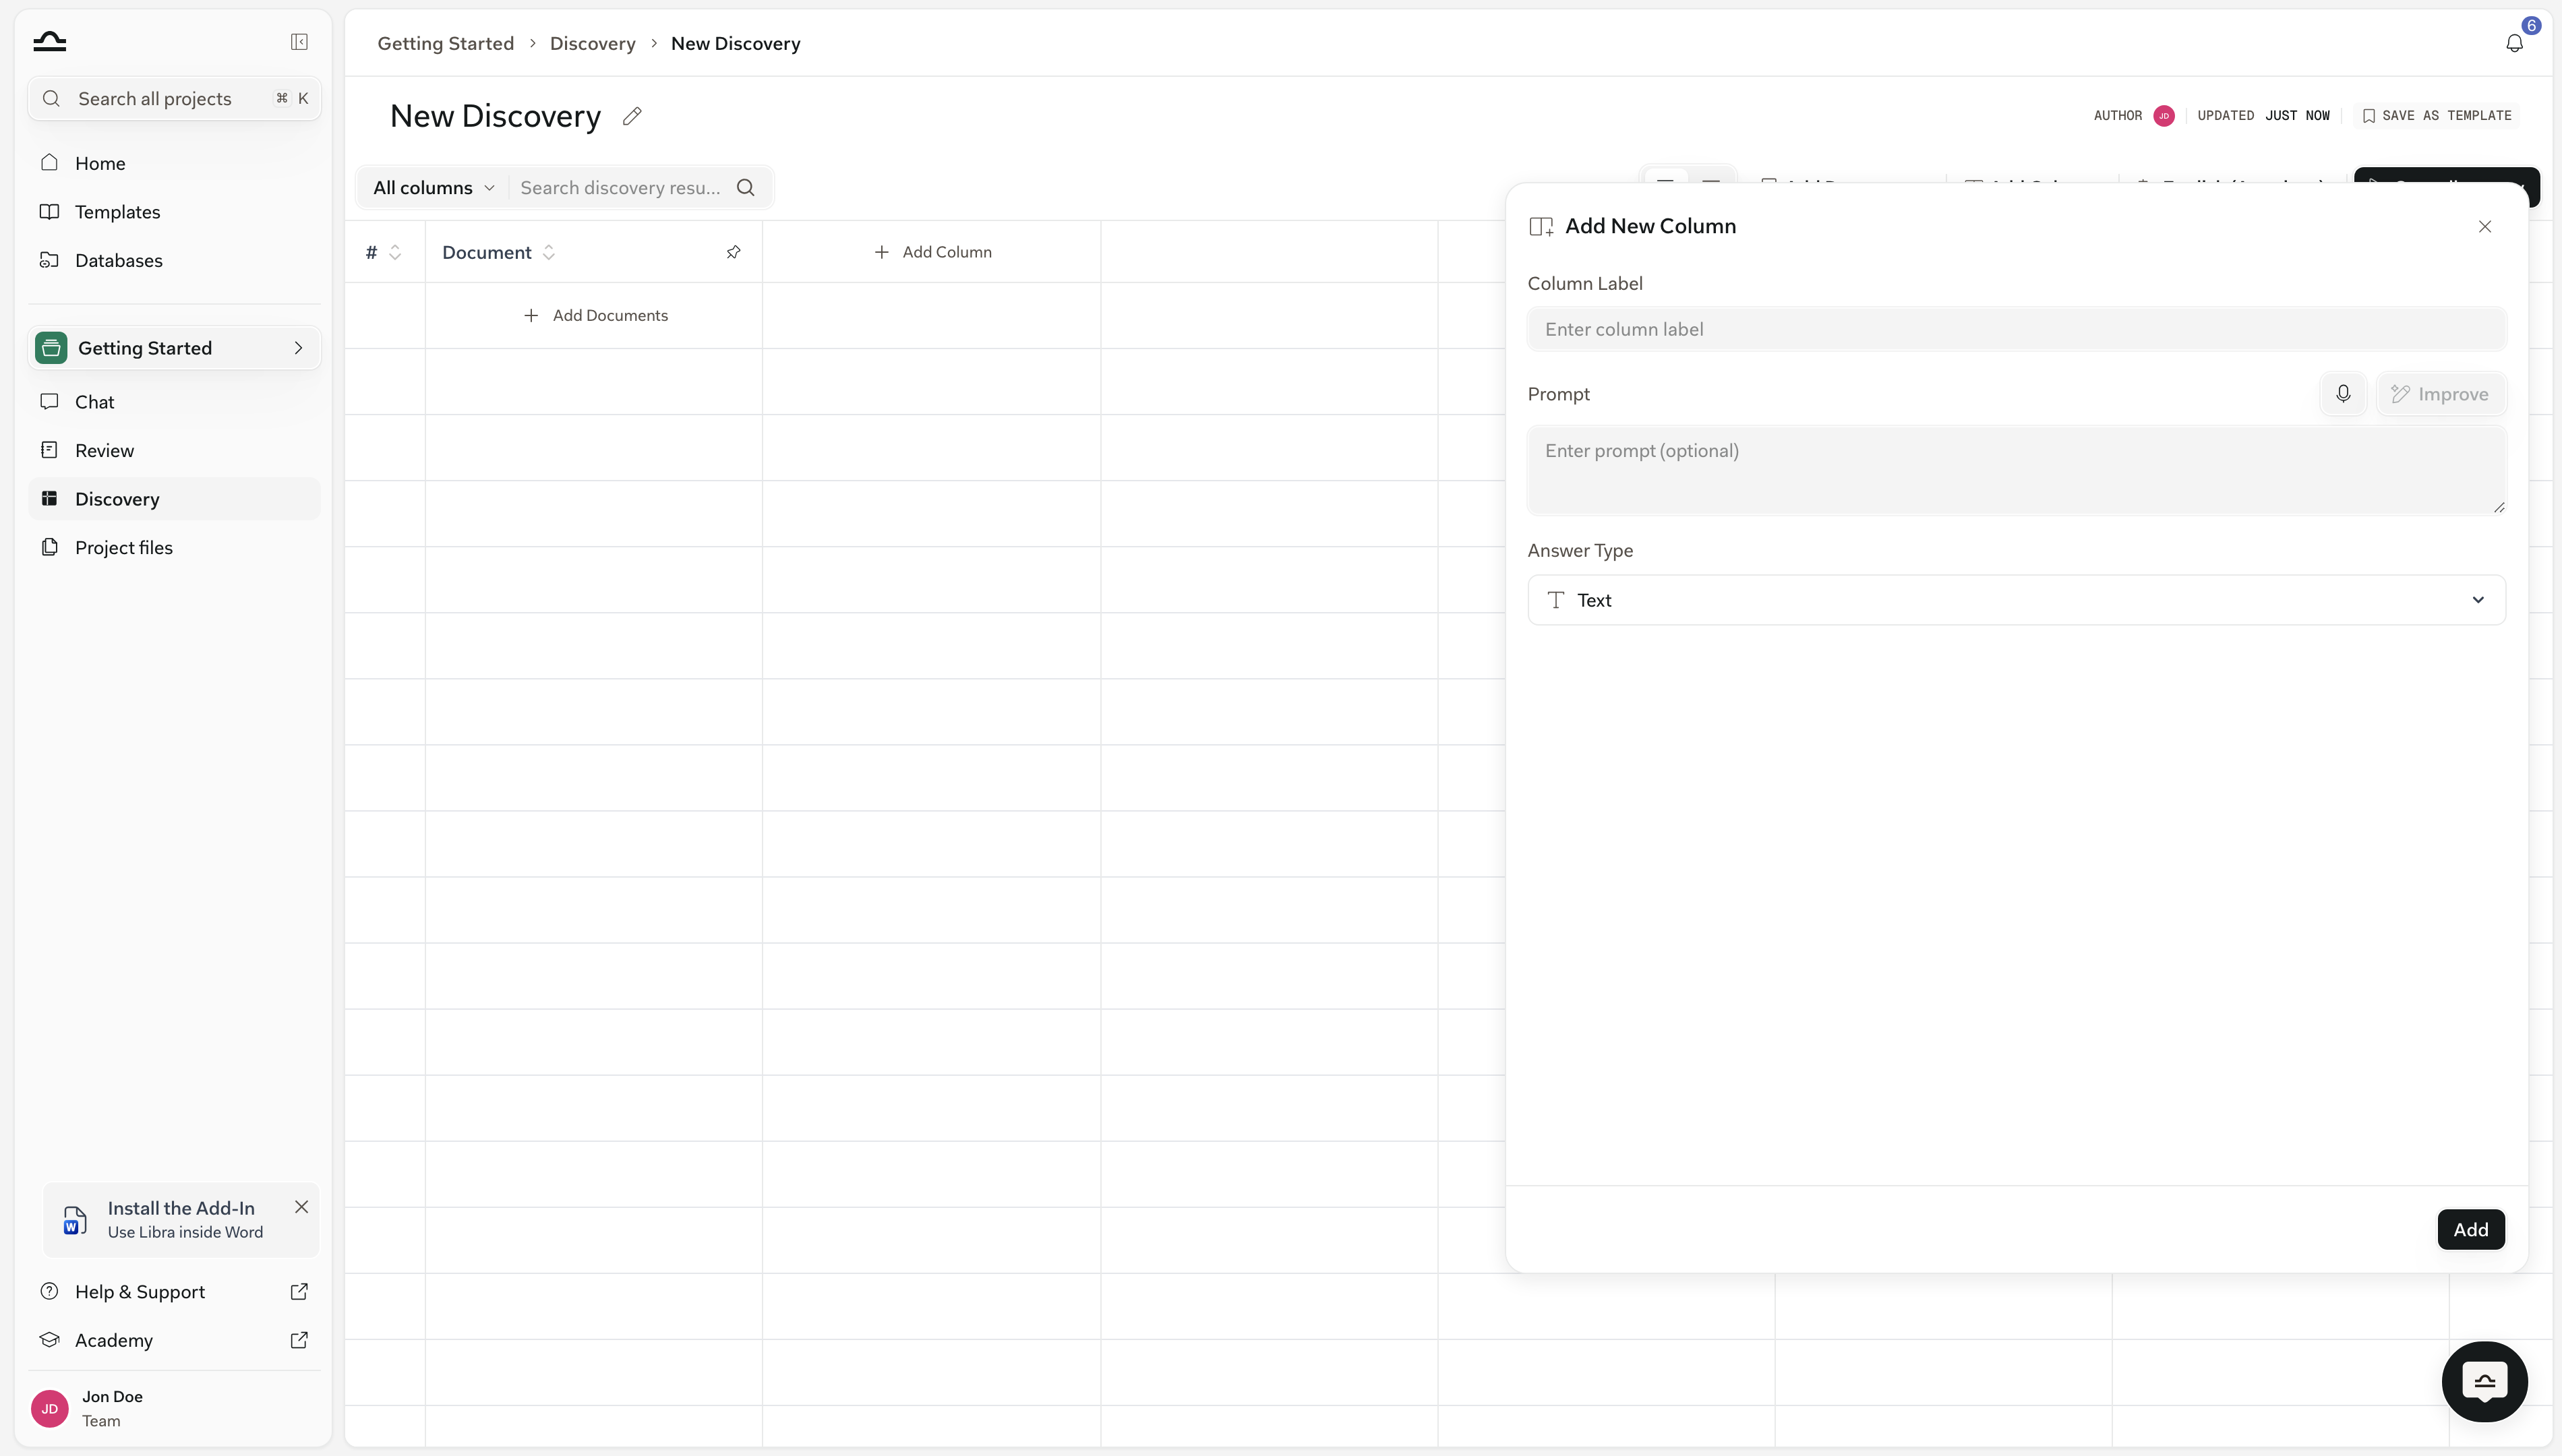The height and width of the screenshot is (1456, 2562).
Task: Click Discovery breadcrumb
Action: coord(592,43)
